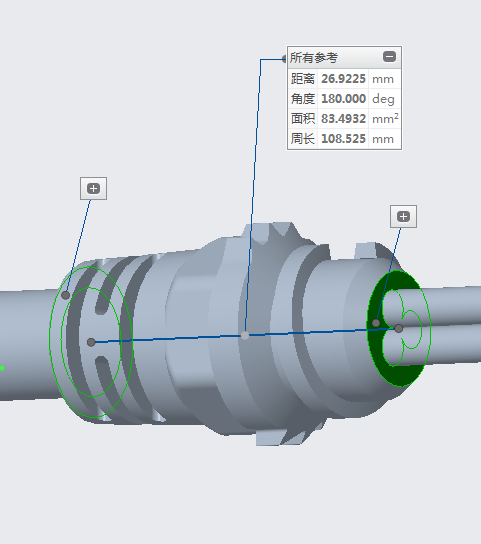Select the 周长 value 108.525
Screen dimensions: 481x544
click(x=343, y=139)
